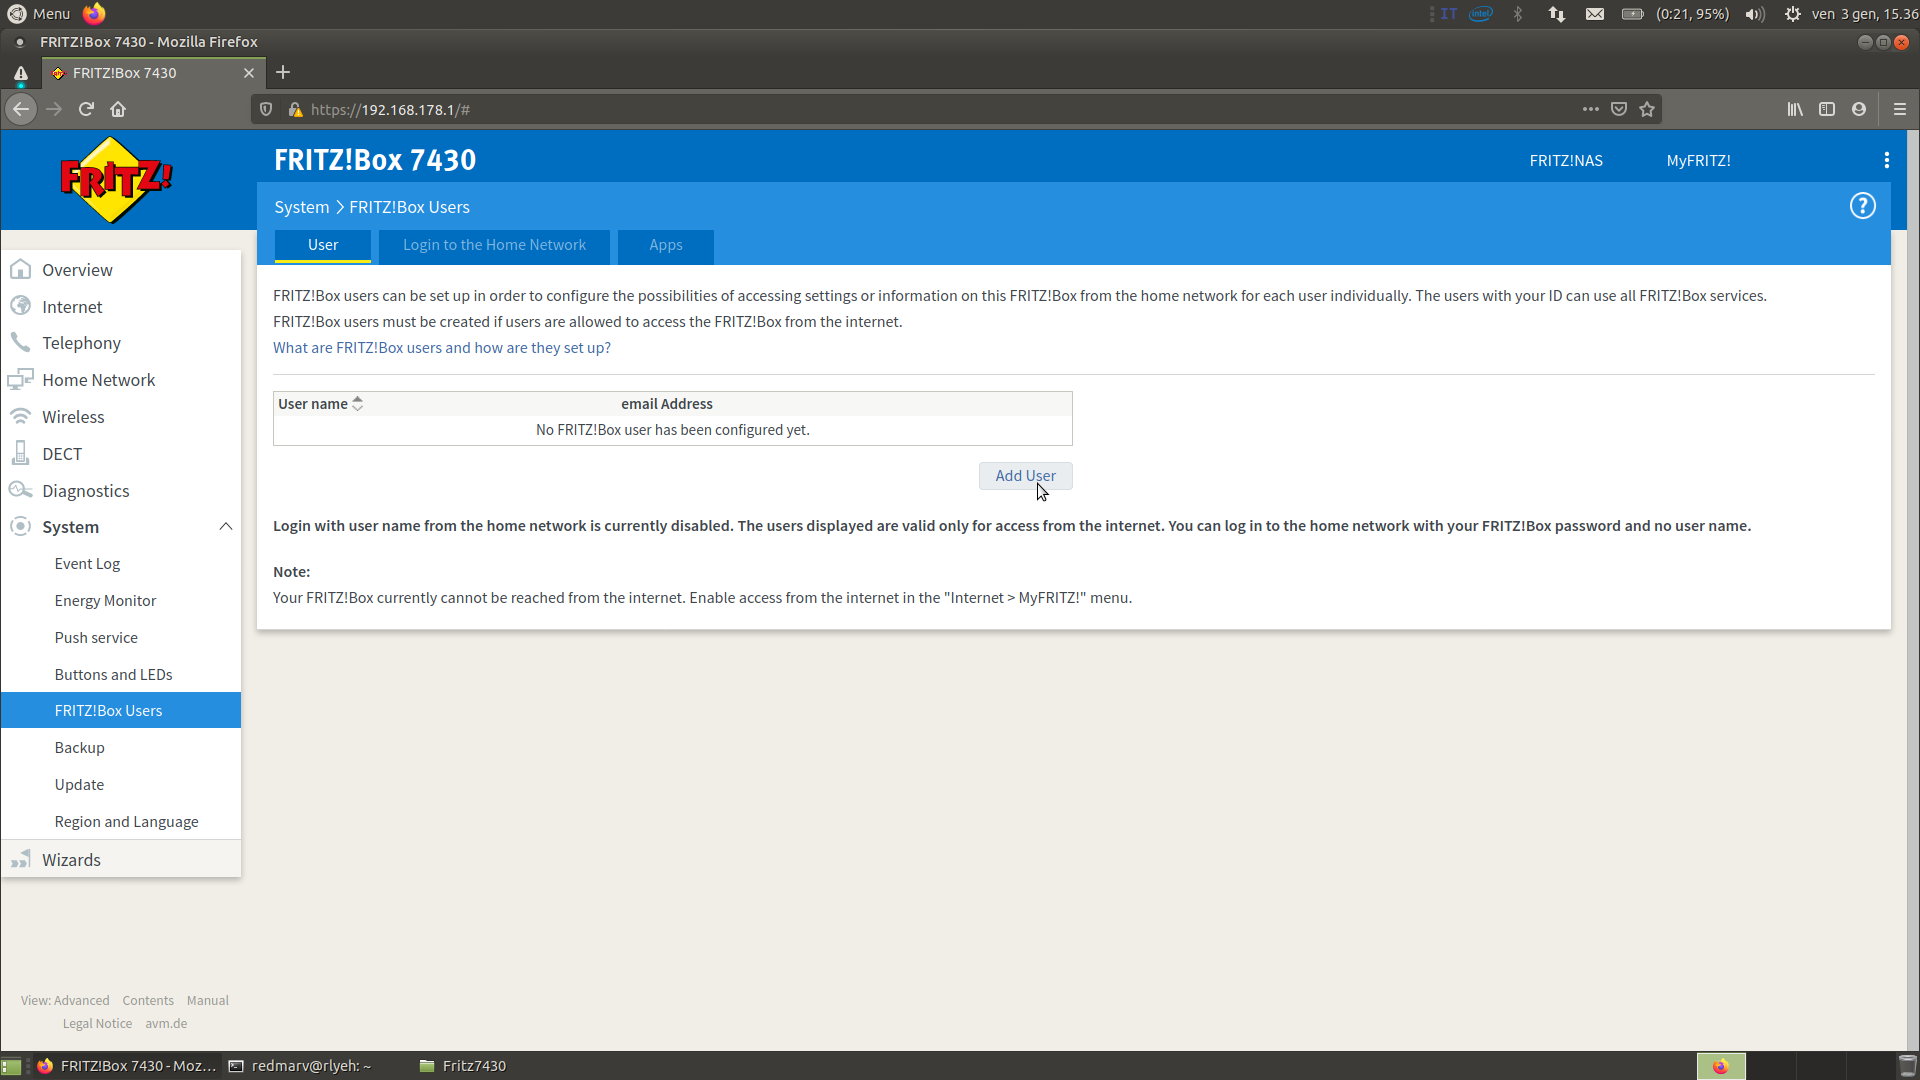Click the volume icon in system tray
Viewport: 1920px width, 1080px height.
click(1755, 14)
